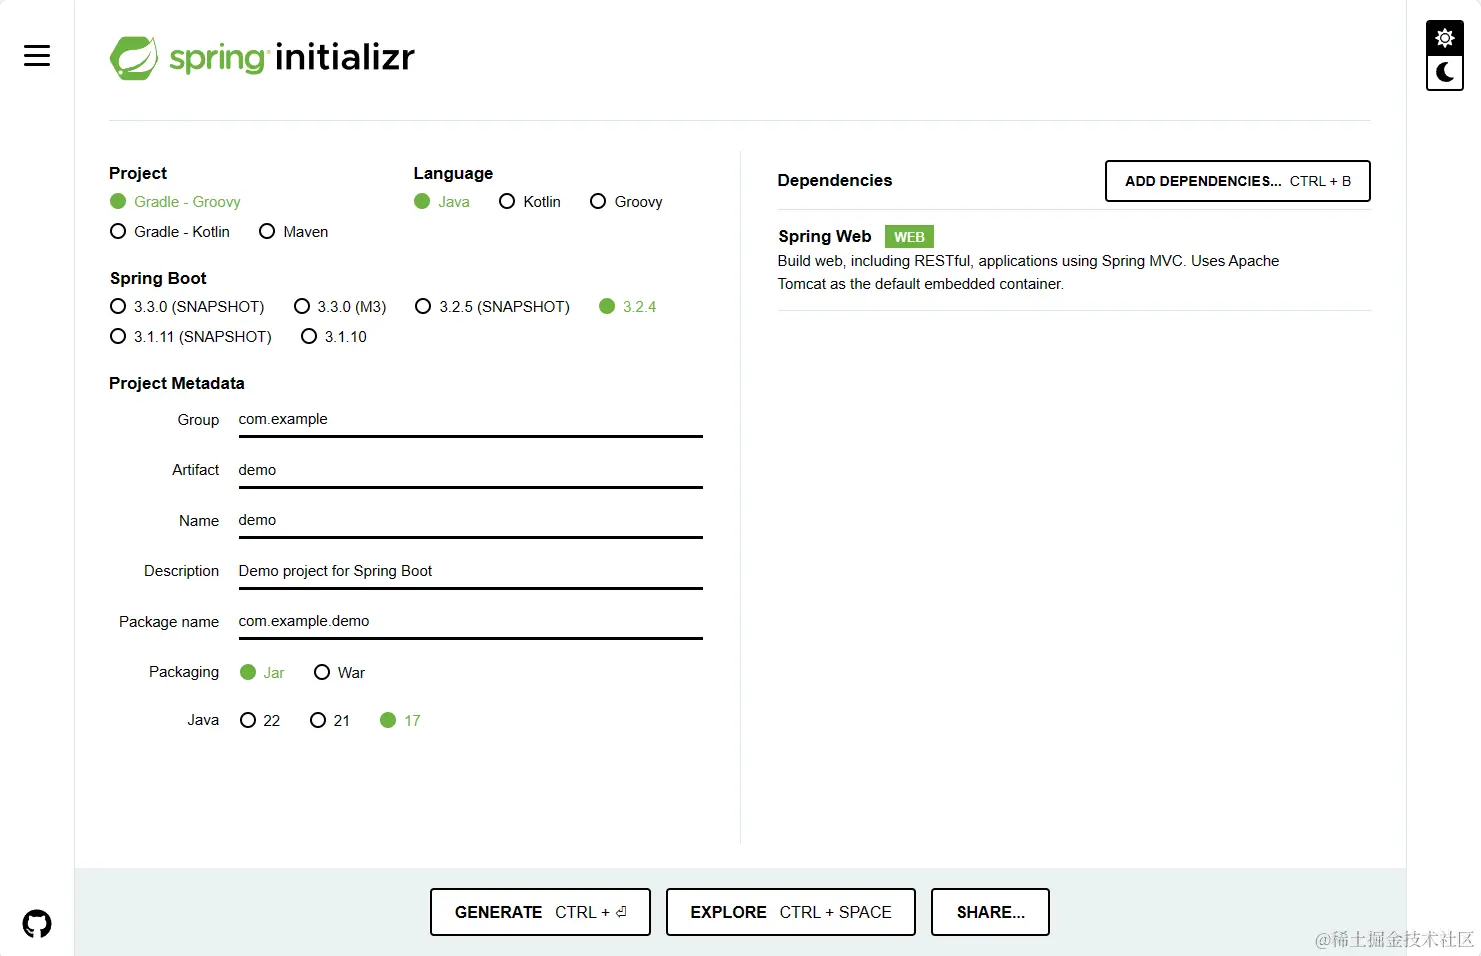1481x956 pixels.
Task: Click the Project Metadata heading
Action: pyautogui.click(x=177, y=384)
